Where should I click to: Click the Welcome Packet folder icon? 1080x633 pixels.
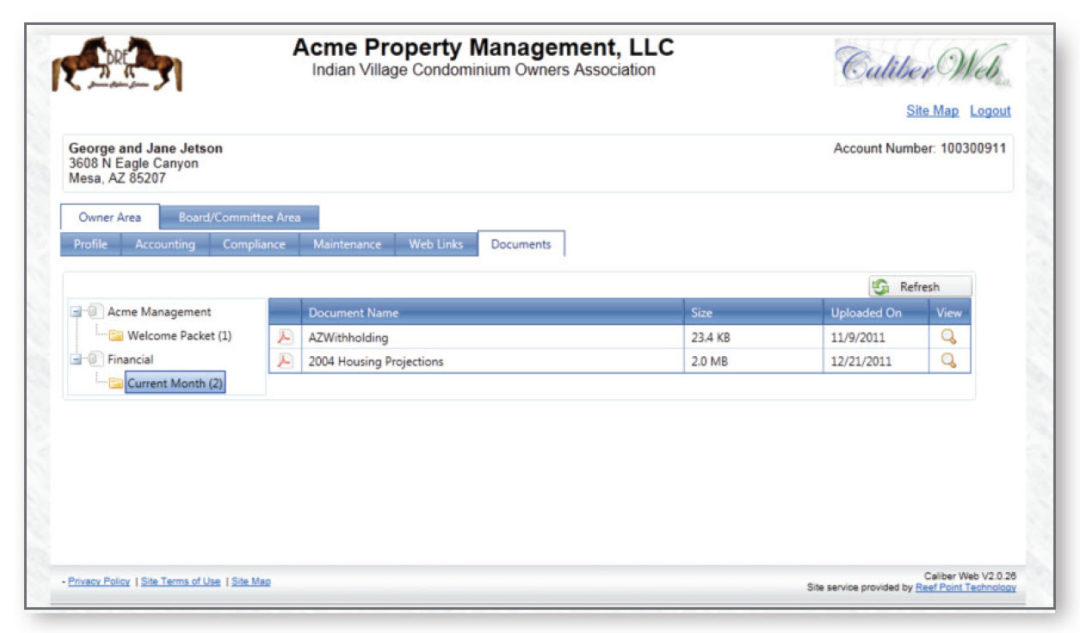[116, 336]
